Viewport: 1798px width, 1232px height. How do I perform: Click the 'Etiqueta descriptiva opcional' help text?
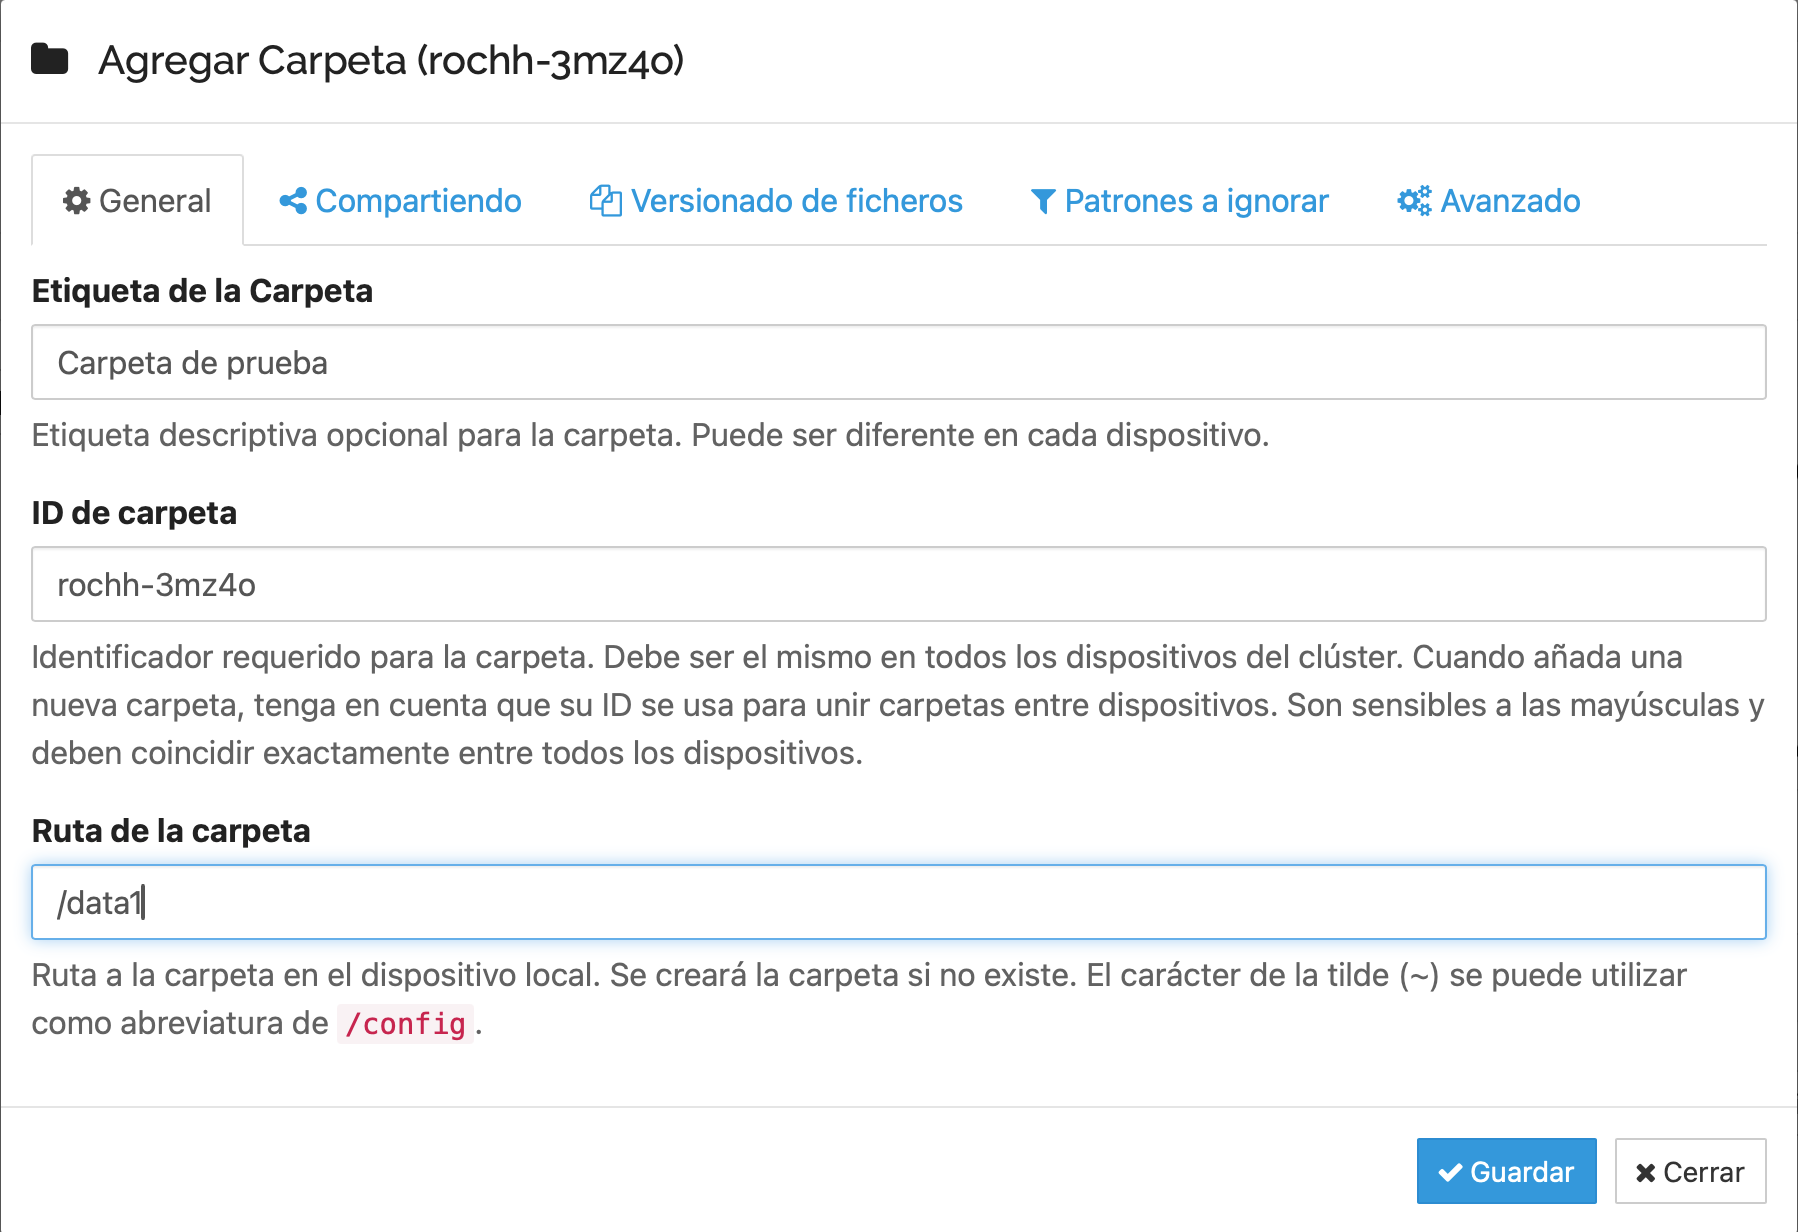click(x=650, y=435)
